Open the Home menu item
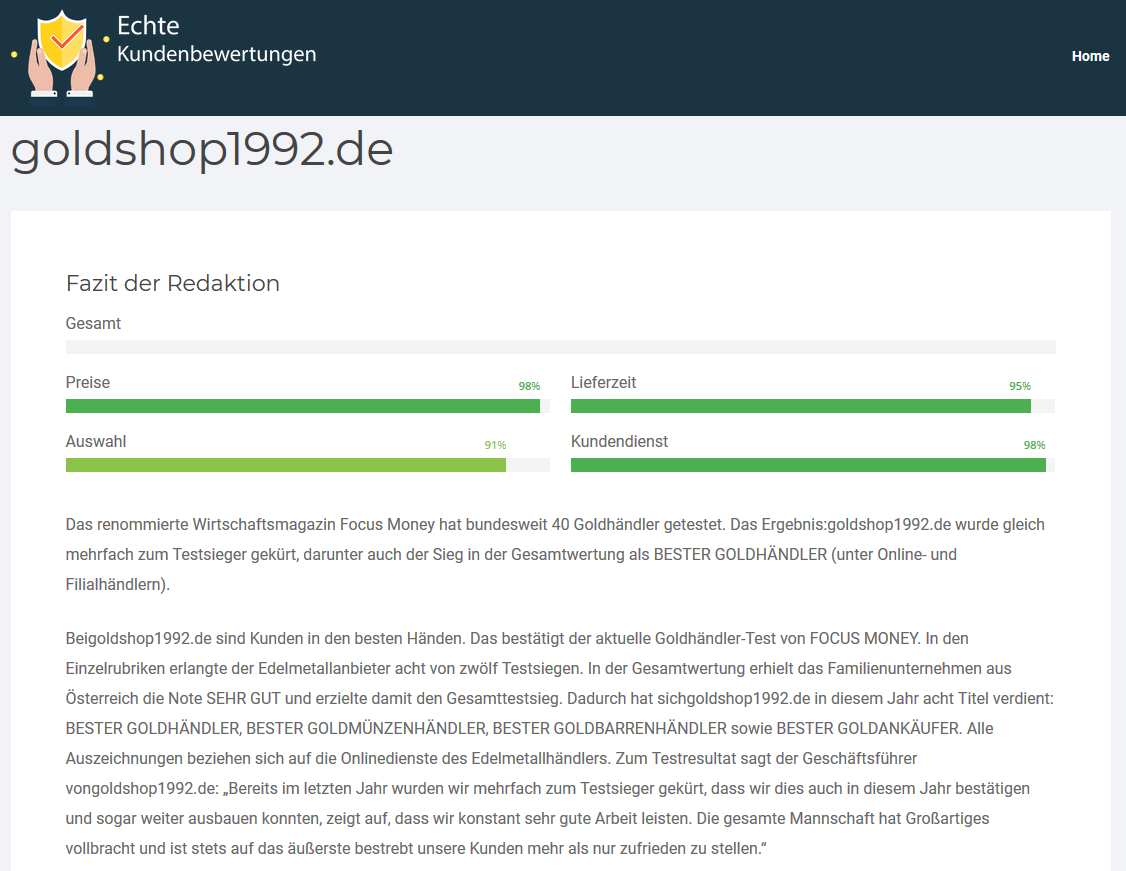1126x871 pixels. (x=1089, y=56)
